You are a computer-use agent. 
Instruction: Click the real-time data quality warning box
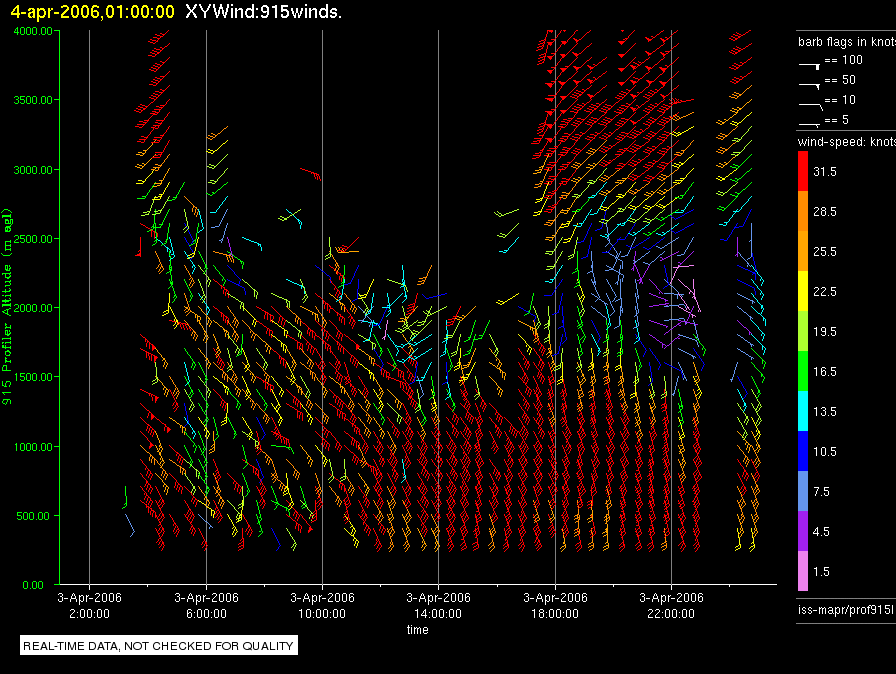tap(159, 645)
